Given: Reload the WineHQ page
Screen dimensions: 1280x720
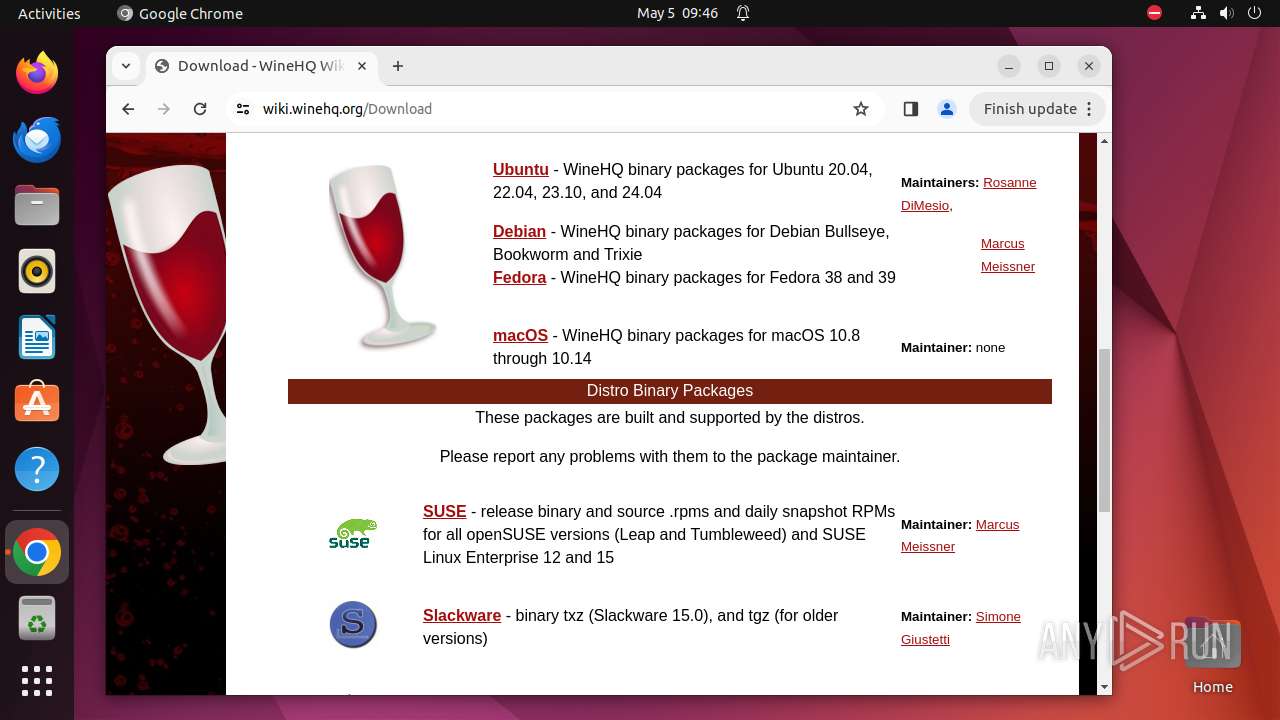Looking at the screenshot, I should tap(200, 109).
